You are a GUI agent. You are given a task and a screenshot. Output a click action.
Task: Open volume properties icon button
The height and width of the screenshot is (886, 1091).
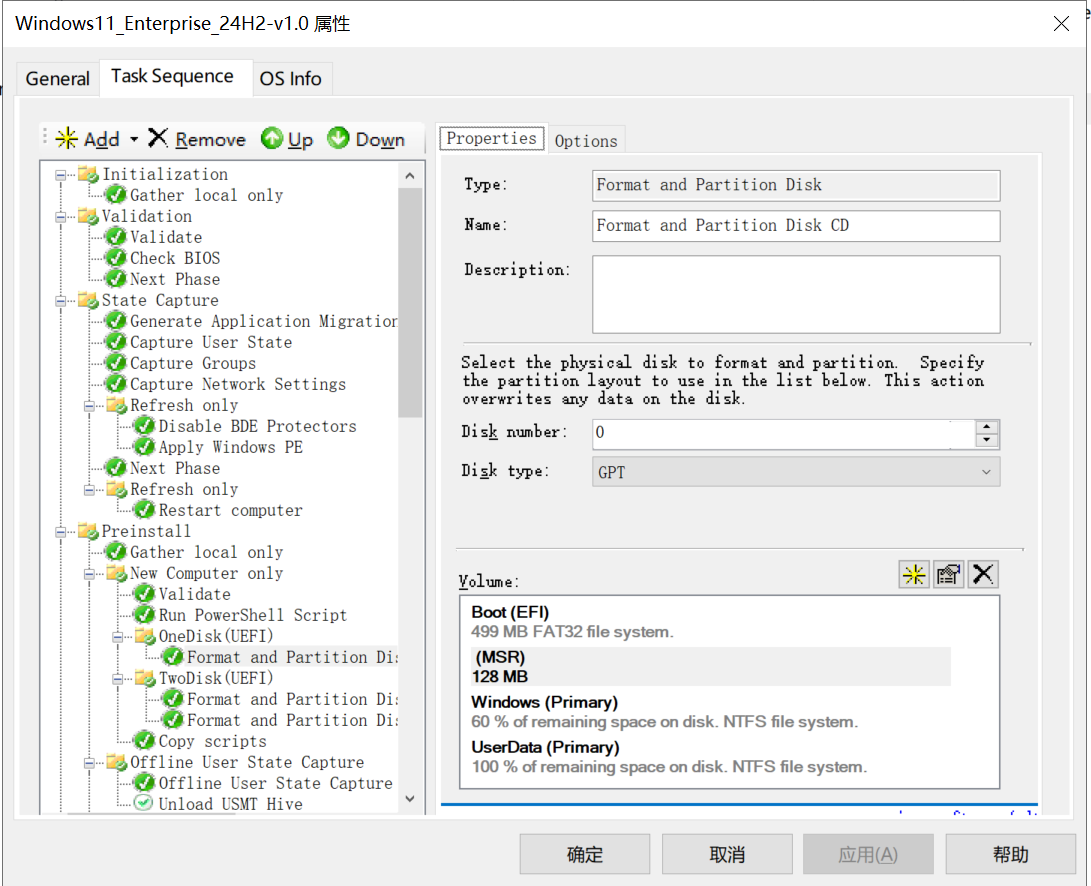948,574
